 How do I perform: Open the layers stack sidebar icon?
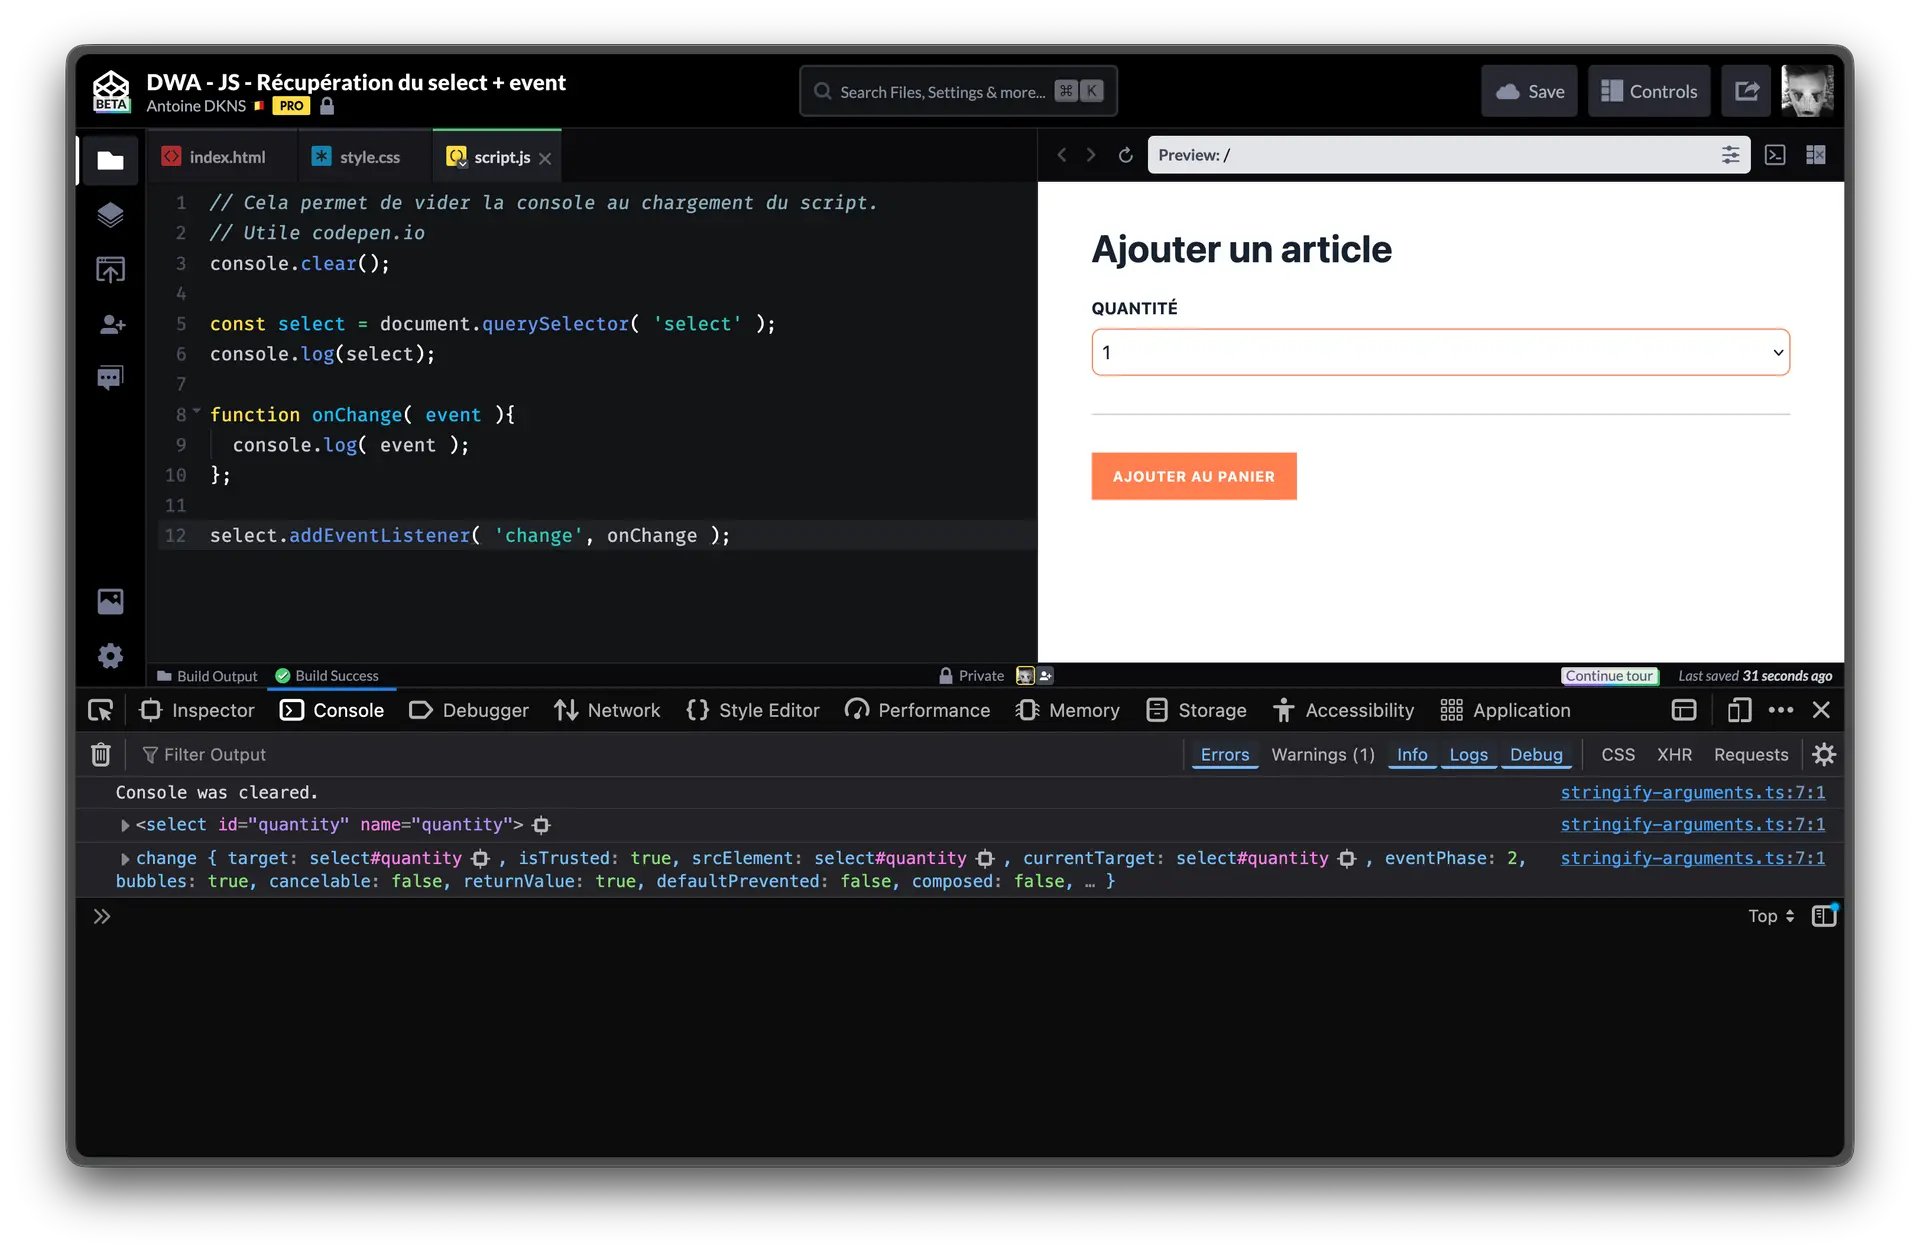point(110,215)
